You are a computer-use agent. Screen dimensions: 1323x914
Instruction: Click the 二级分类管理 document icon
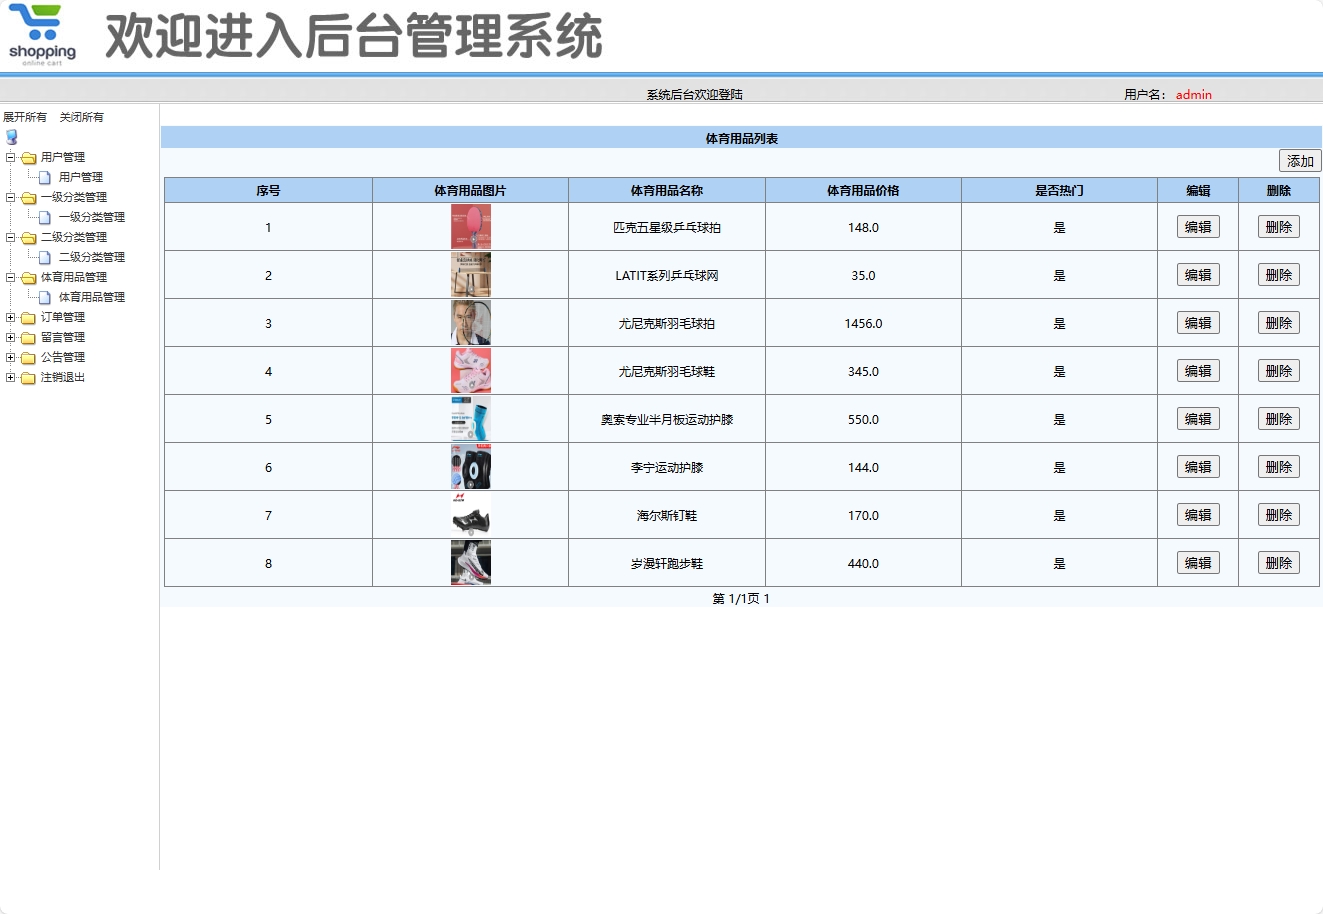tap(45, 257)
